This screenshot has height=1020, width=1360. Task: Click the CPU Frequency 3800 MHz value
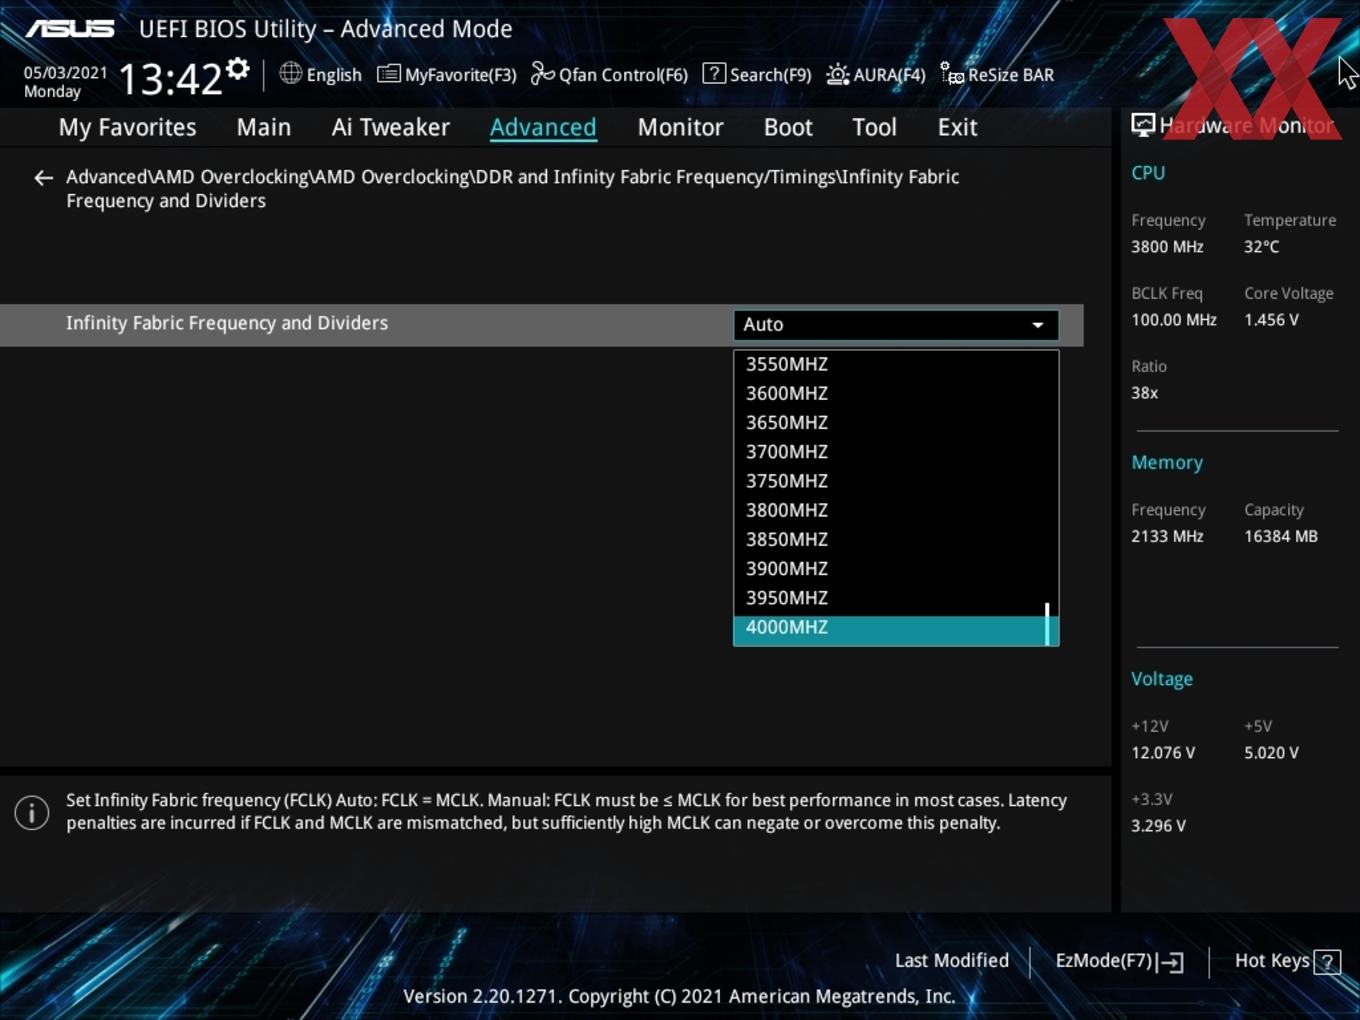pyautogui.click(x=1167, y=246)
